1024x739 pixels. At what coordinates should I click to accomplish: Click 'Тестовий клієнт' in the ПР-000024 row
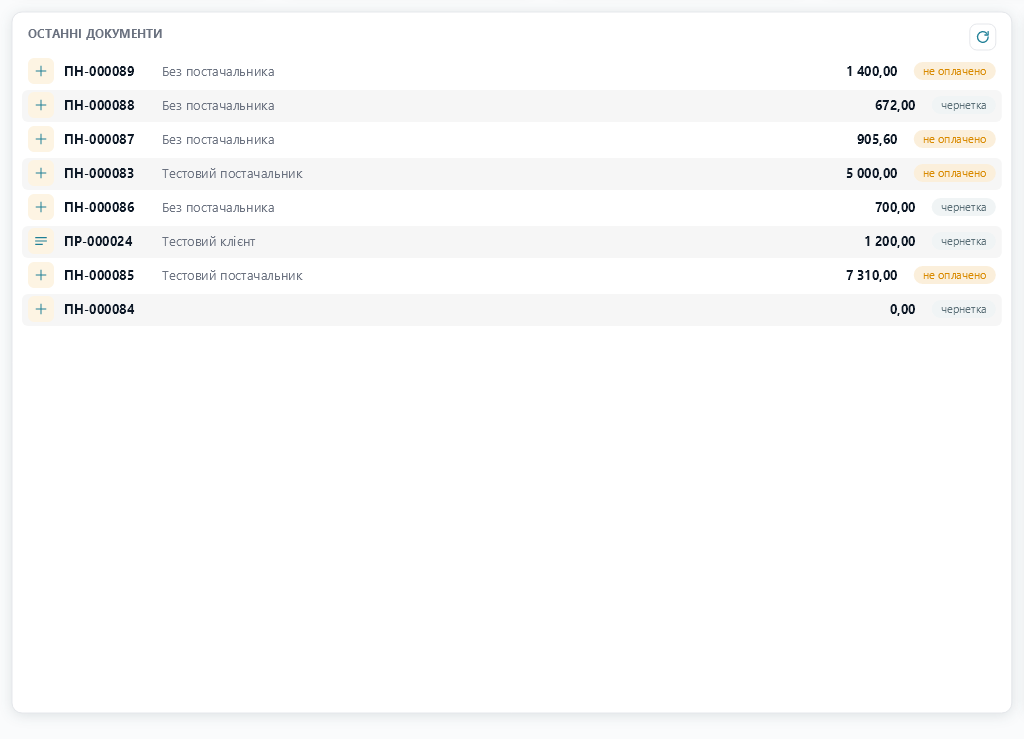(x=208, y=241)
